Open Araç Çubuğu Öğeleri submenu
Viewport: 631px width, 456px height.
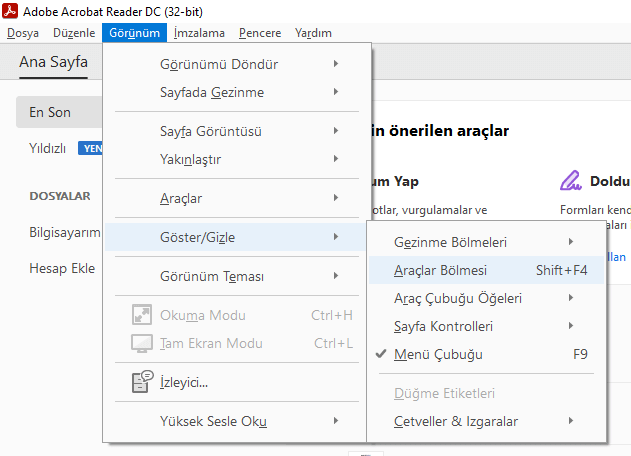tap(486, 298)
